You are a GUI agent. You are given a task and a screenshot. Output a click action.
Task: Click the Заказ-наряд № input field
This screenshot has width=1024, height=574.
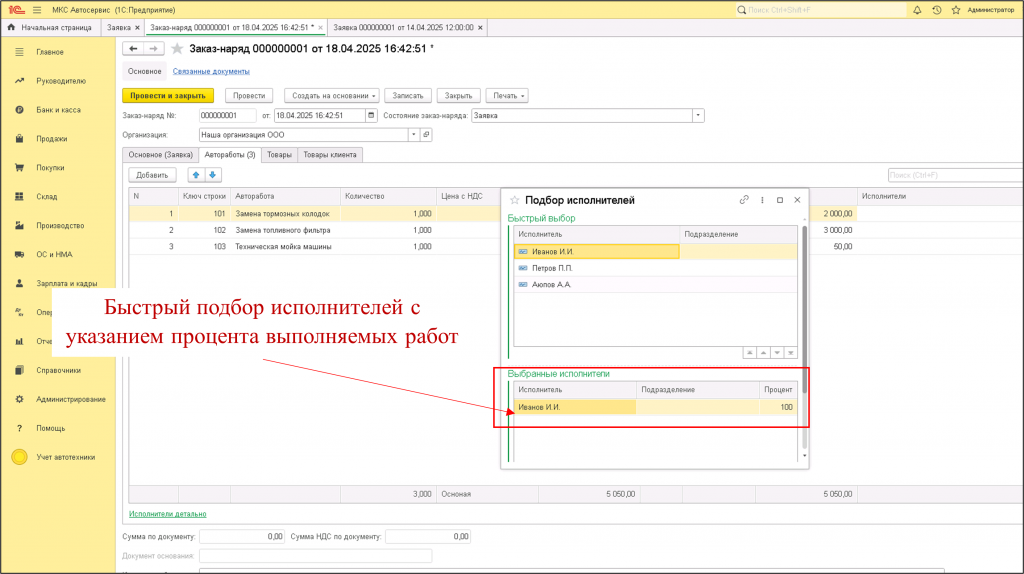click(227, 116)
